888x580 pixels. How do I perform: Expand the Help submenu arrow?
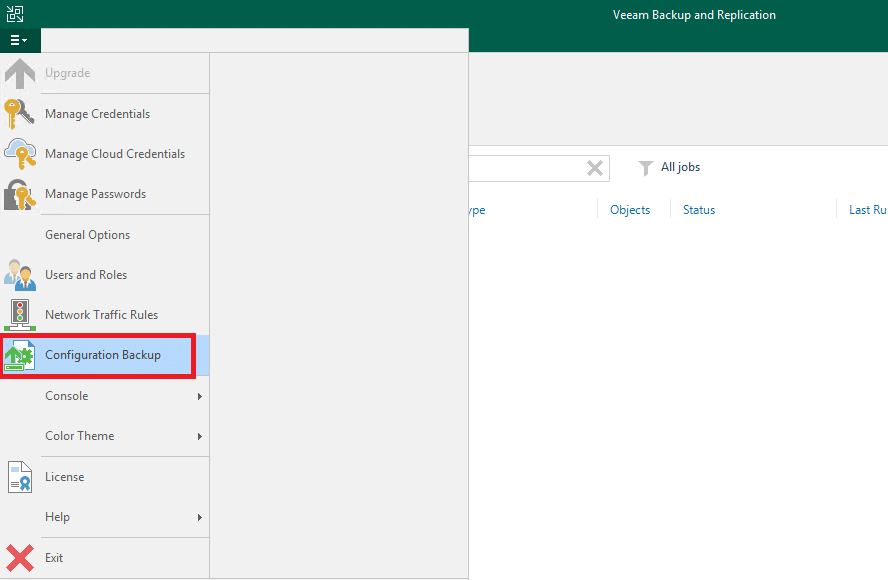click(x=199, y=517)
